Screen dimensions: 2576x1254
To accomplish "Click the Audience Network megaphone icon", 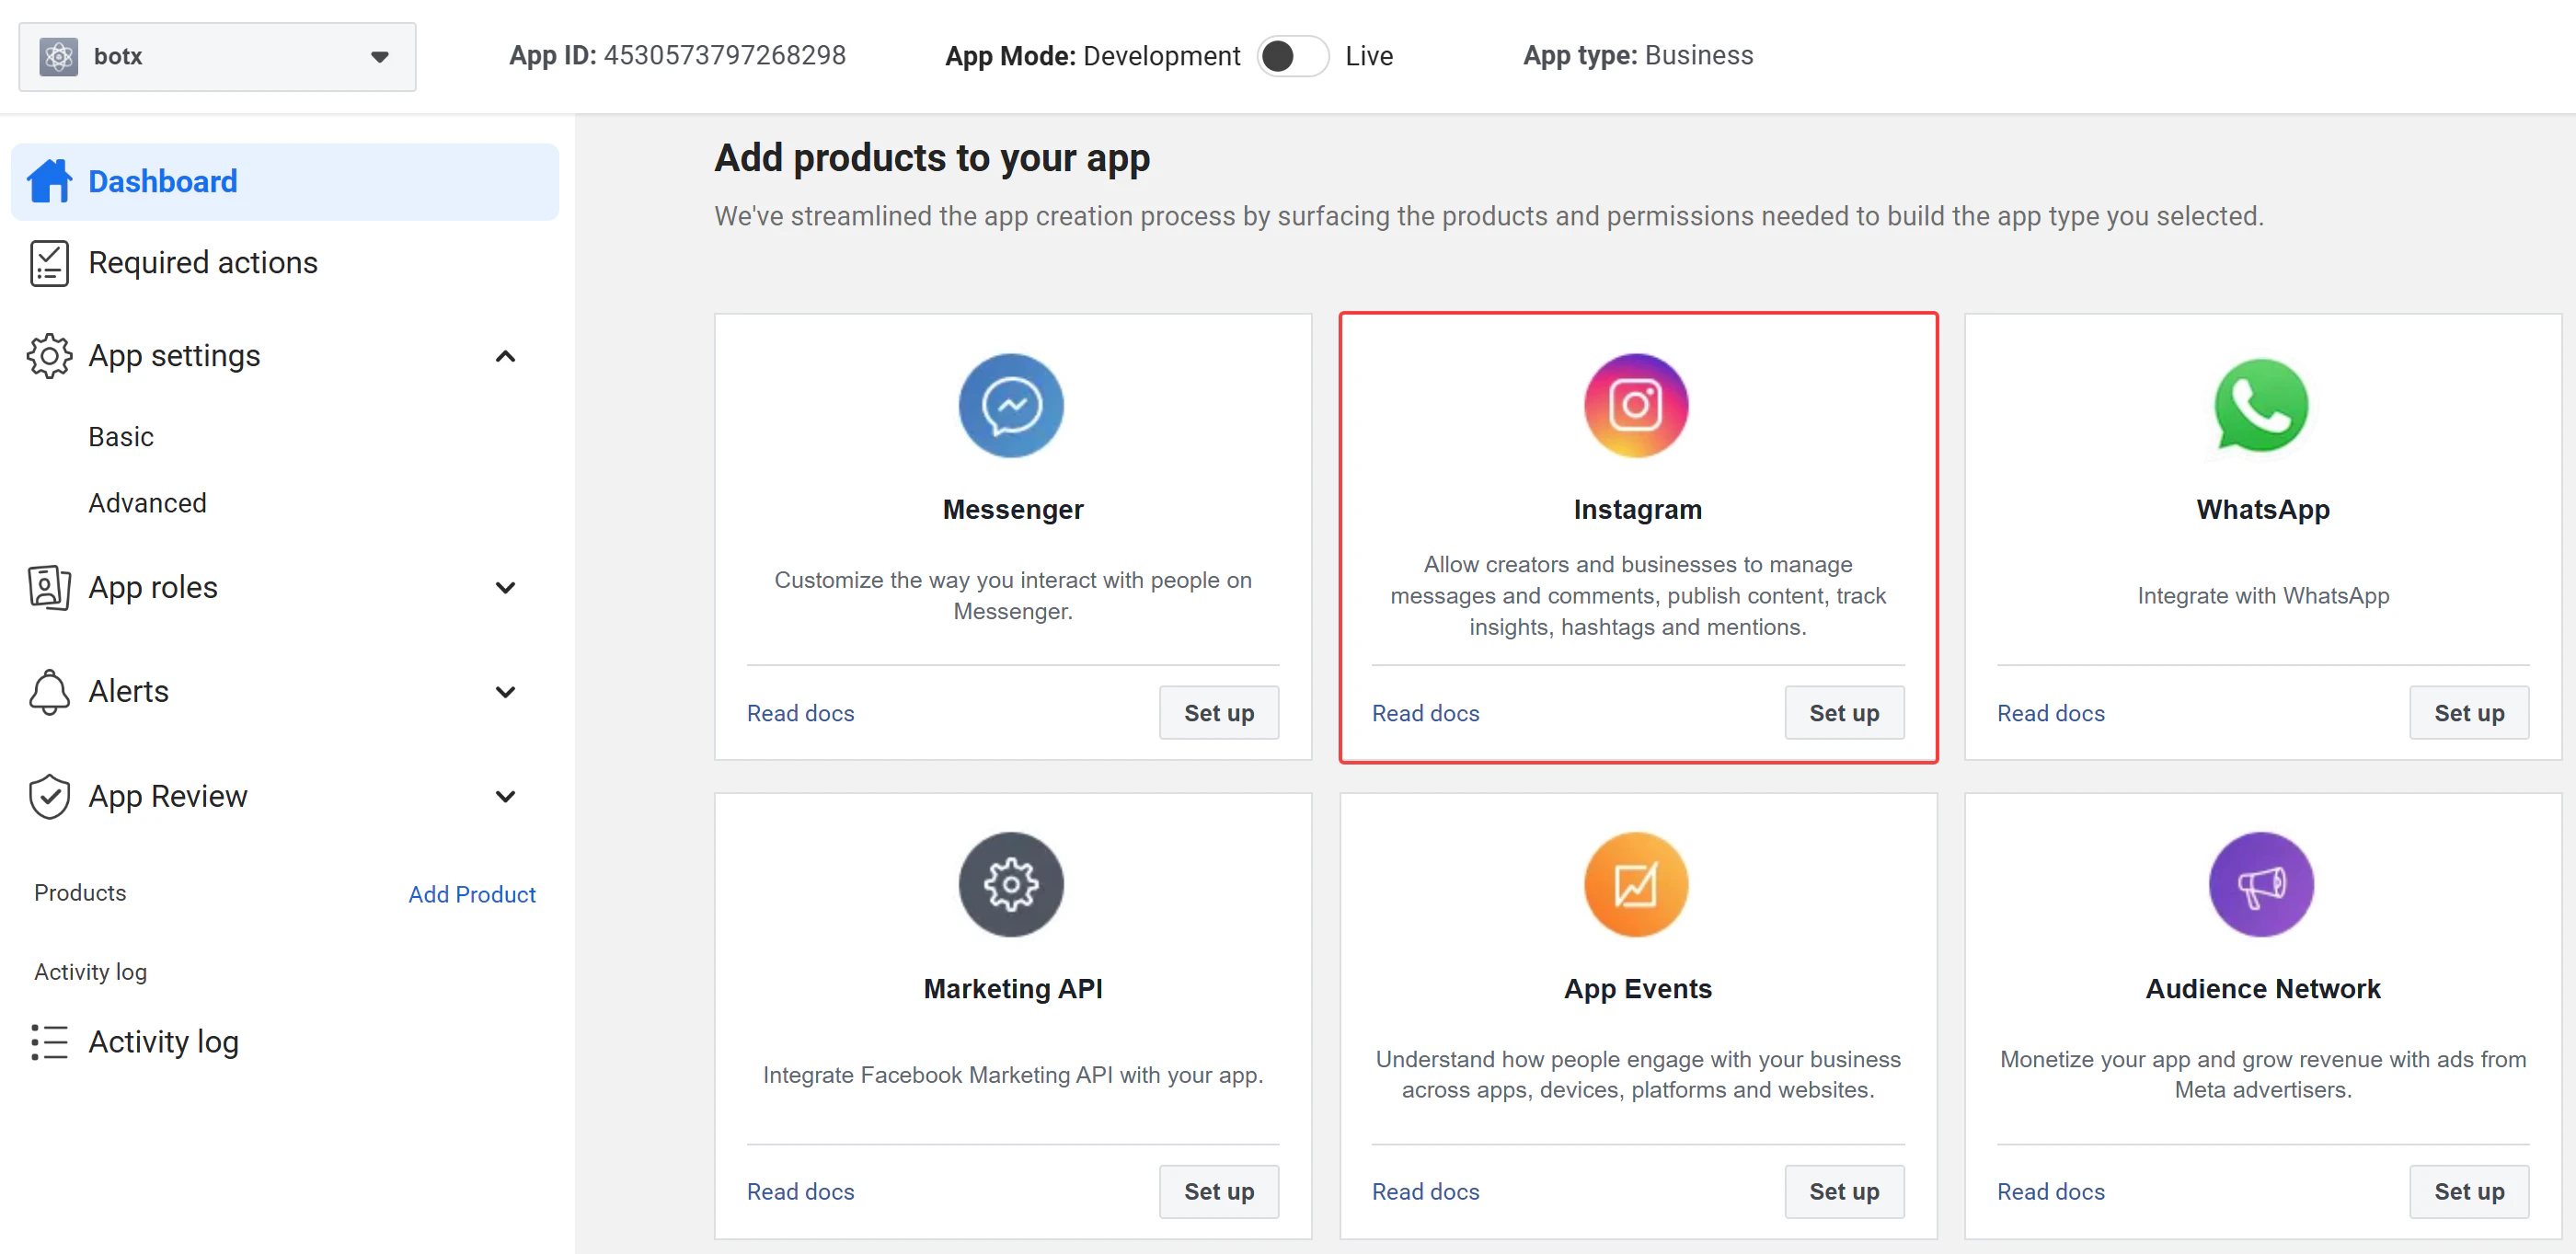I will [x=2261, y=884].
